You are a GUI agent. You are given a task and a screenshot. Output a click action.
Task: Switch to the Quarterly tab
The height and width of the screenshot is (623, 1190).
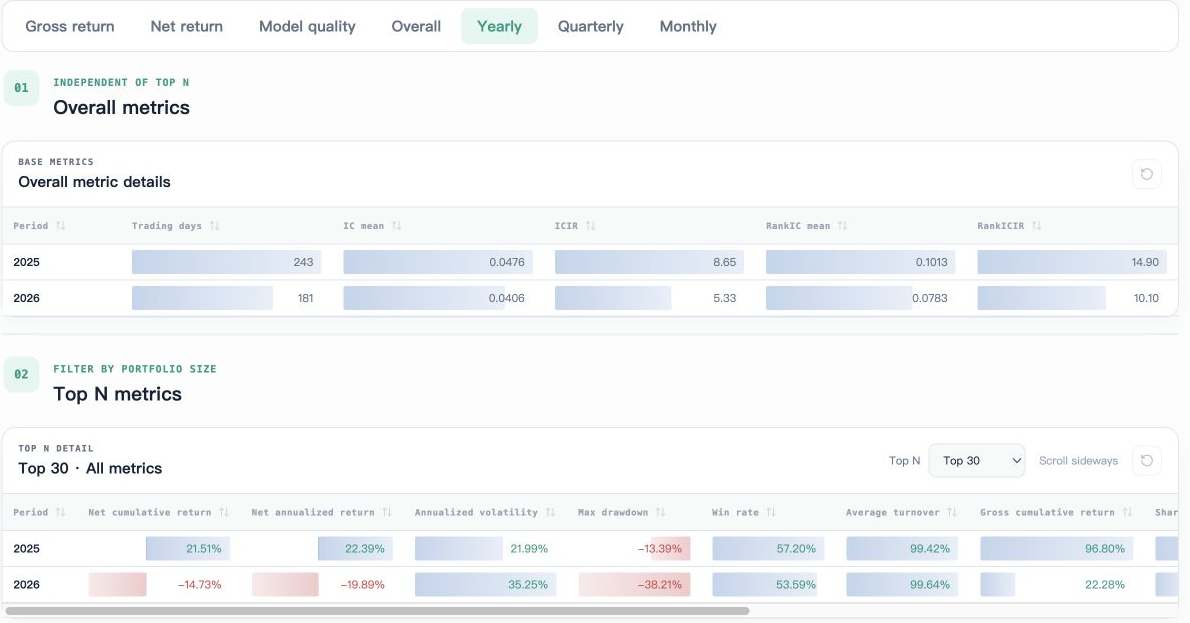tap(590, 27)
